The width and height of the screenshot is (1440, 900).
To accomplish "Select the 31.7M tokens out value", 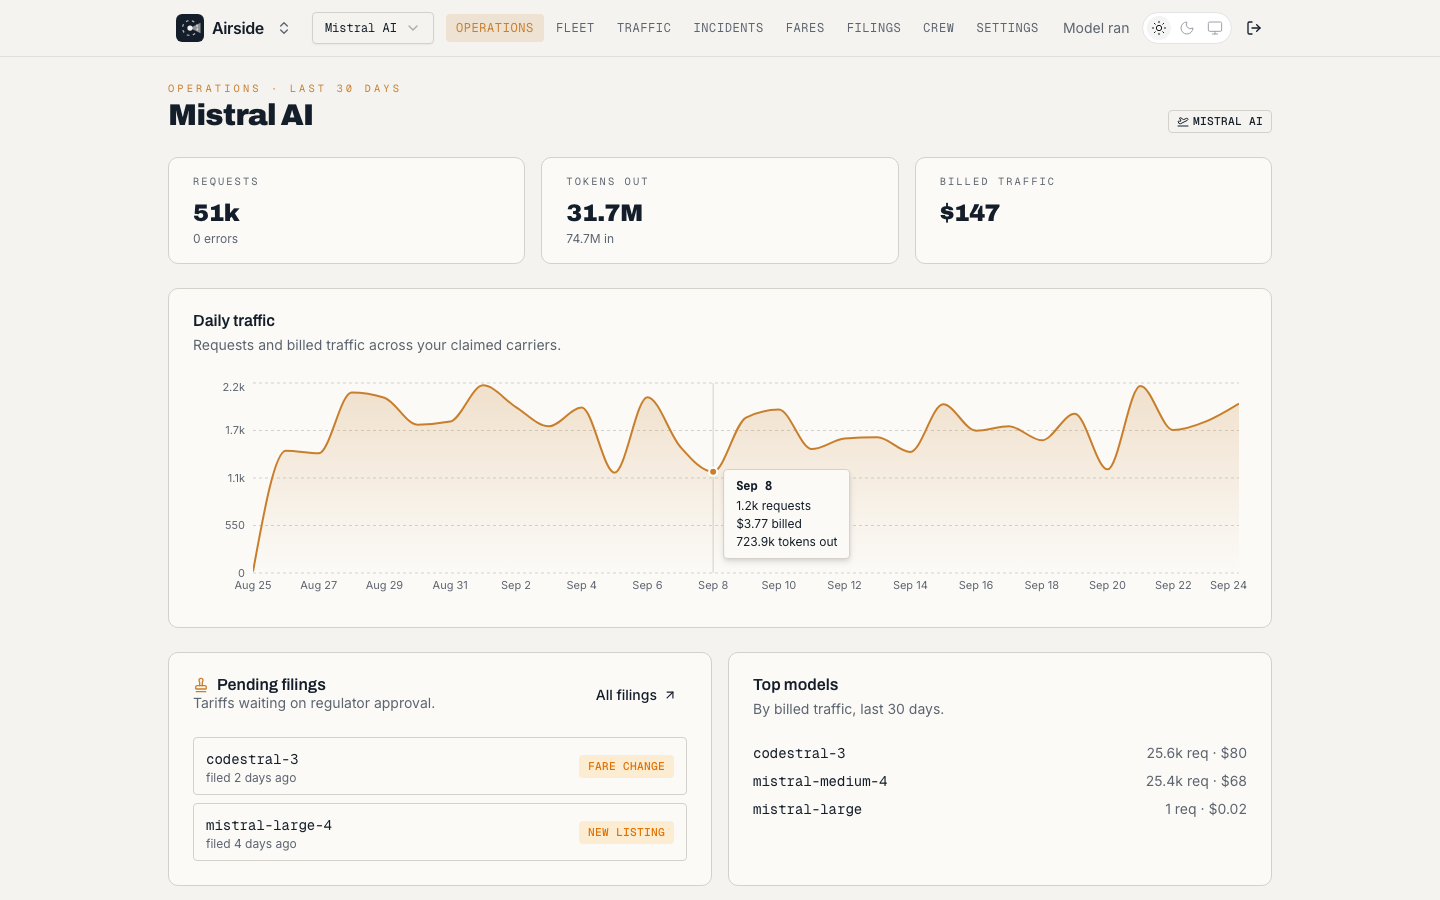I will click(605, 213).
